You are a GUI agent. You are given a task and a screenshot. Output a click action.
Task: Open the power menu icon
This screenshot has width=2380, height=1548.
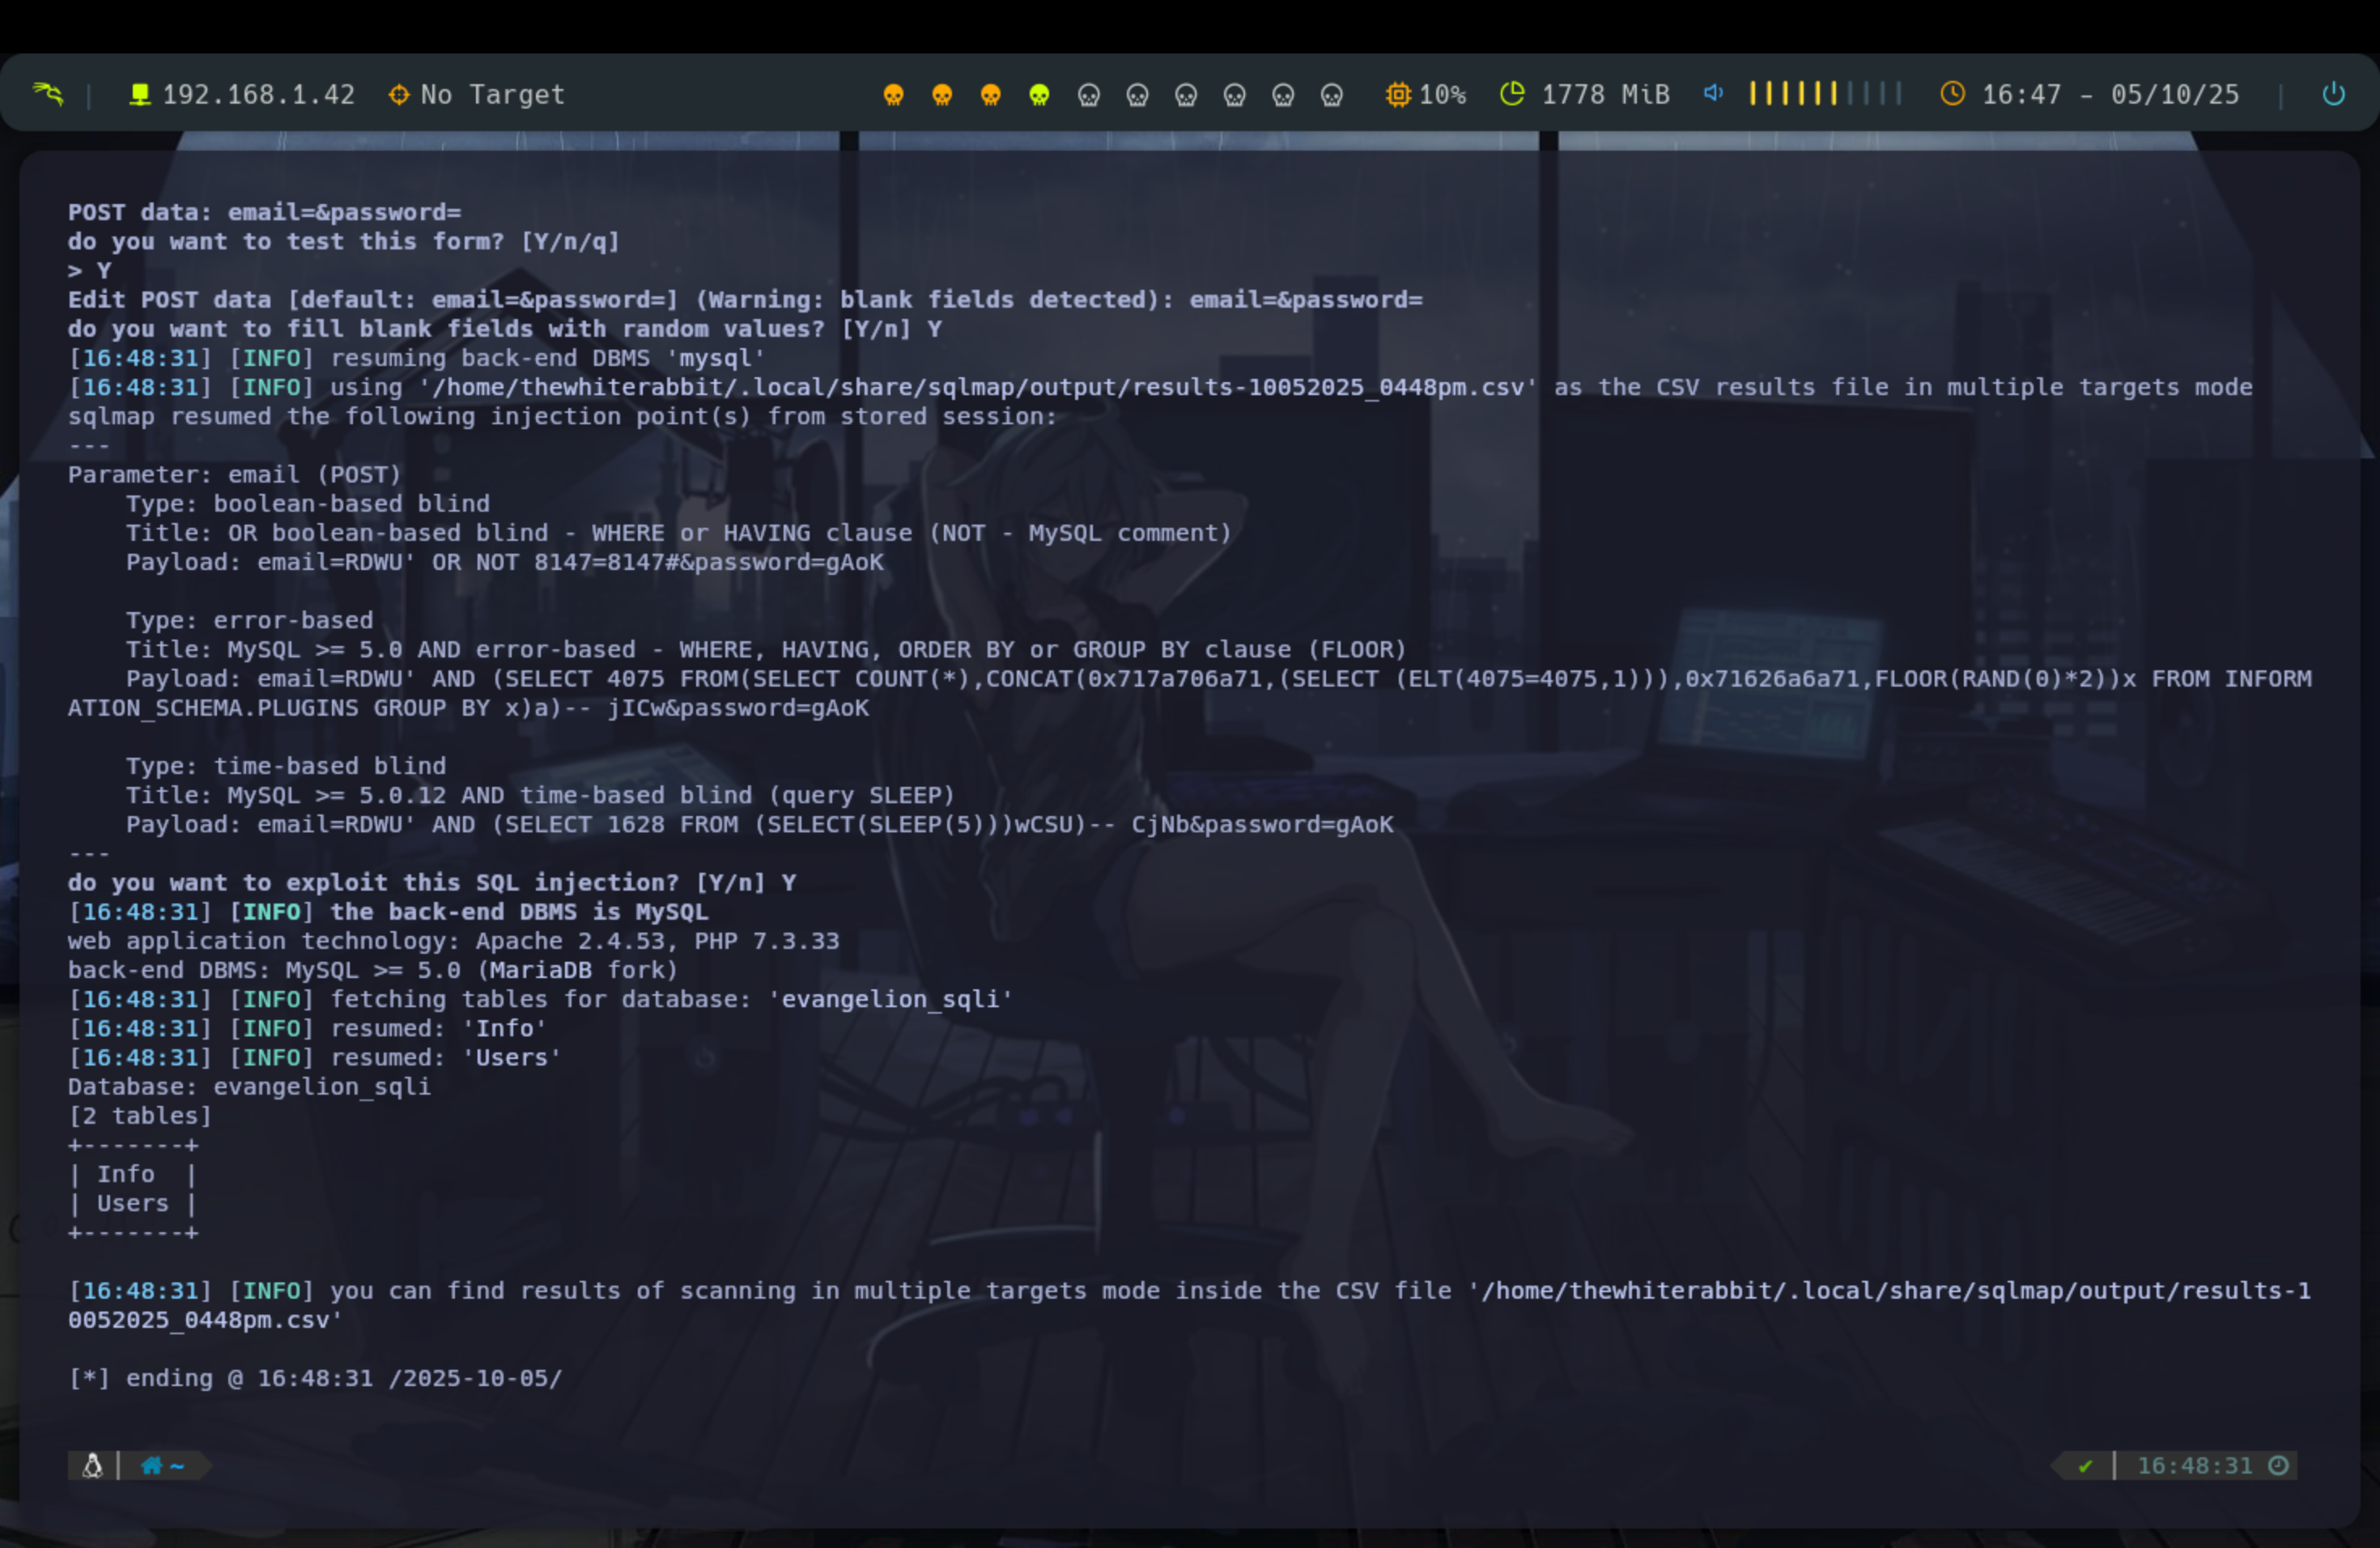[x=2333, y=94]
